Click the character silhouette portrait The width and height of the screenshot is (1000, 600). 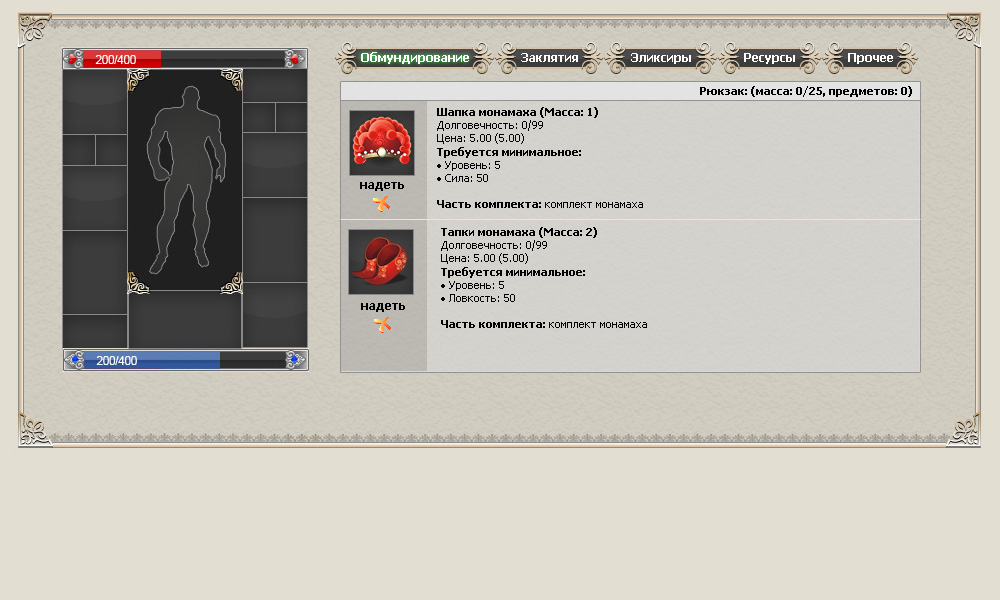click(185, 180)
